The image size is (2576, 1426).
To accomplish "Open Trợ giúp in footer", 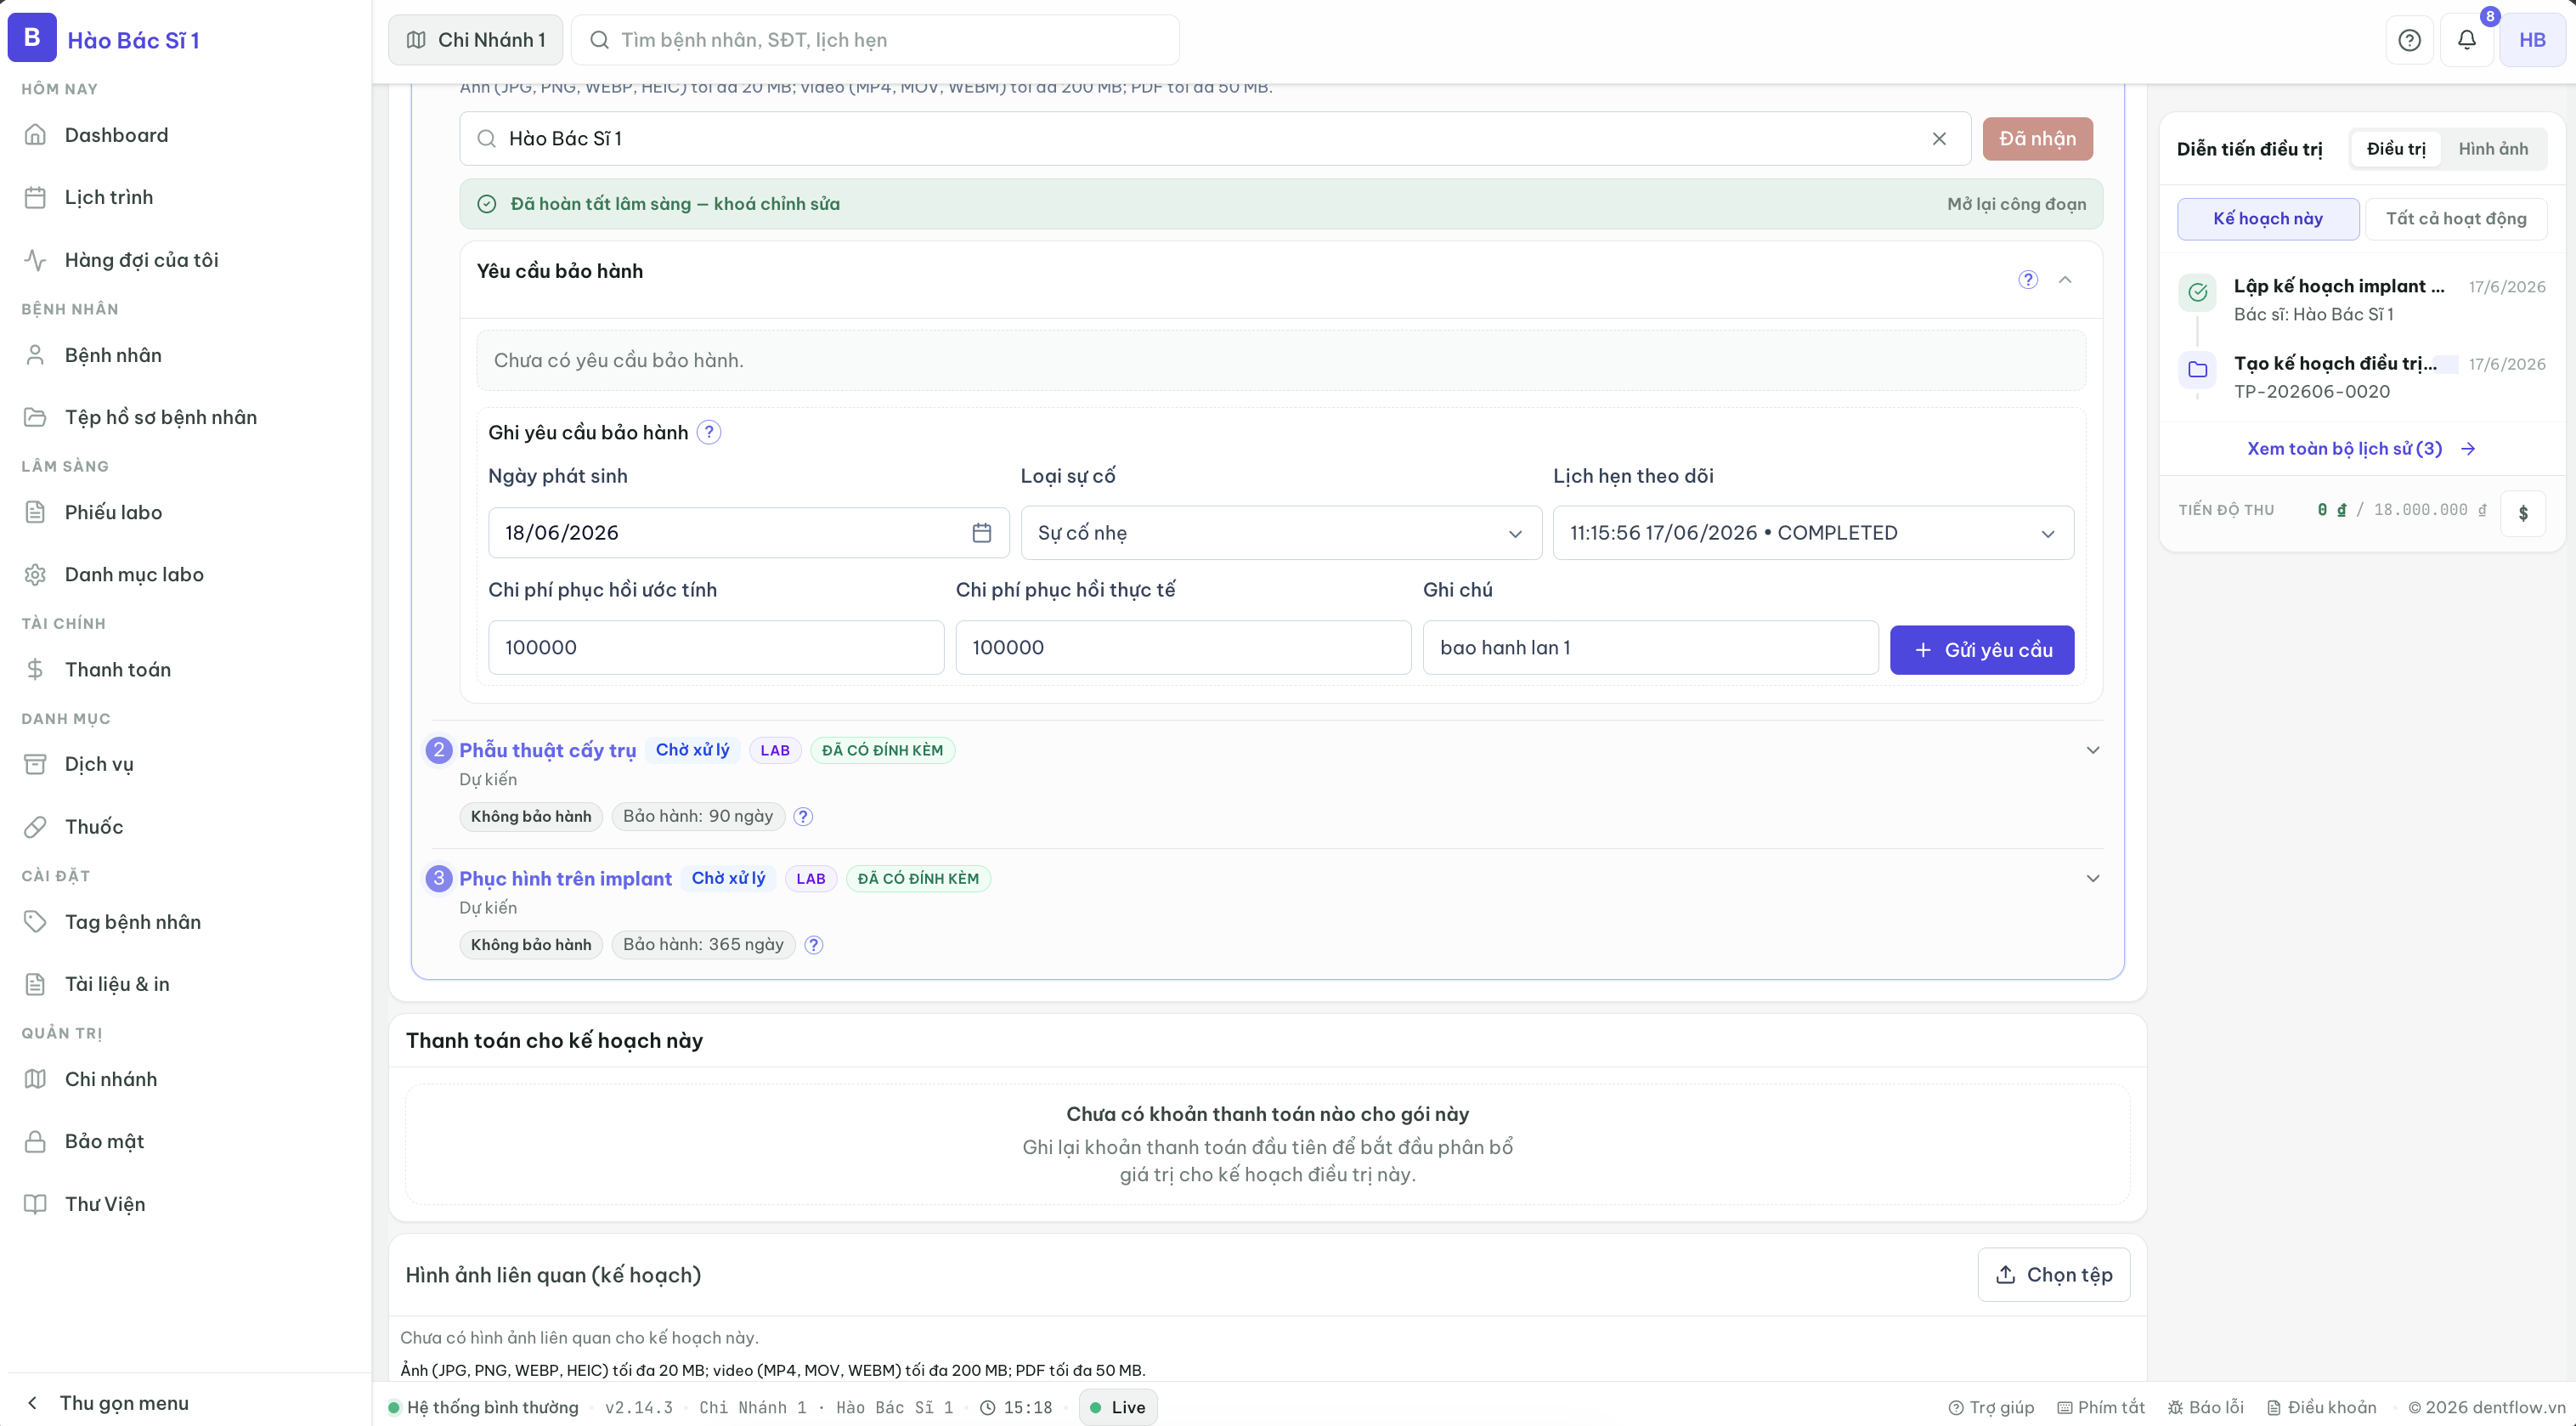I will (1991, 1407).
